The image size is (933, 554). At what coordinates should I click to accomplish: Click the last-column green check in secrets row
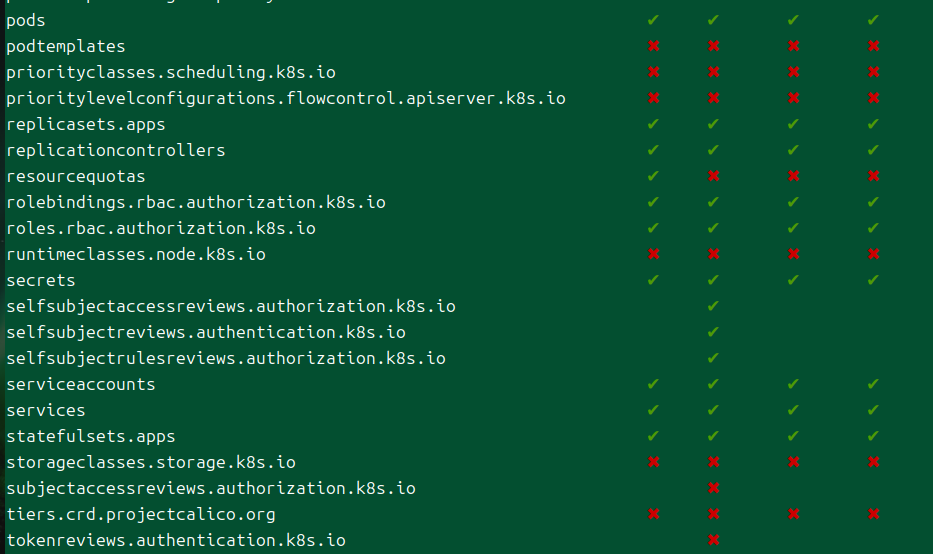click(873, 280)
